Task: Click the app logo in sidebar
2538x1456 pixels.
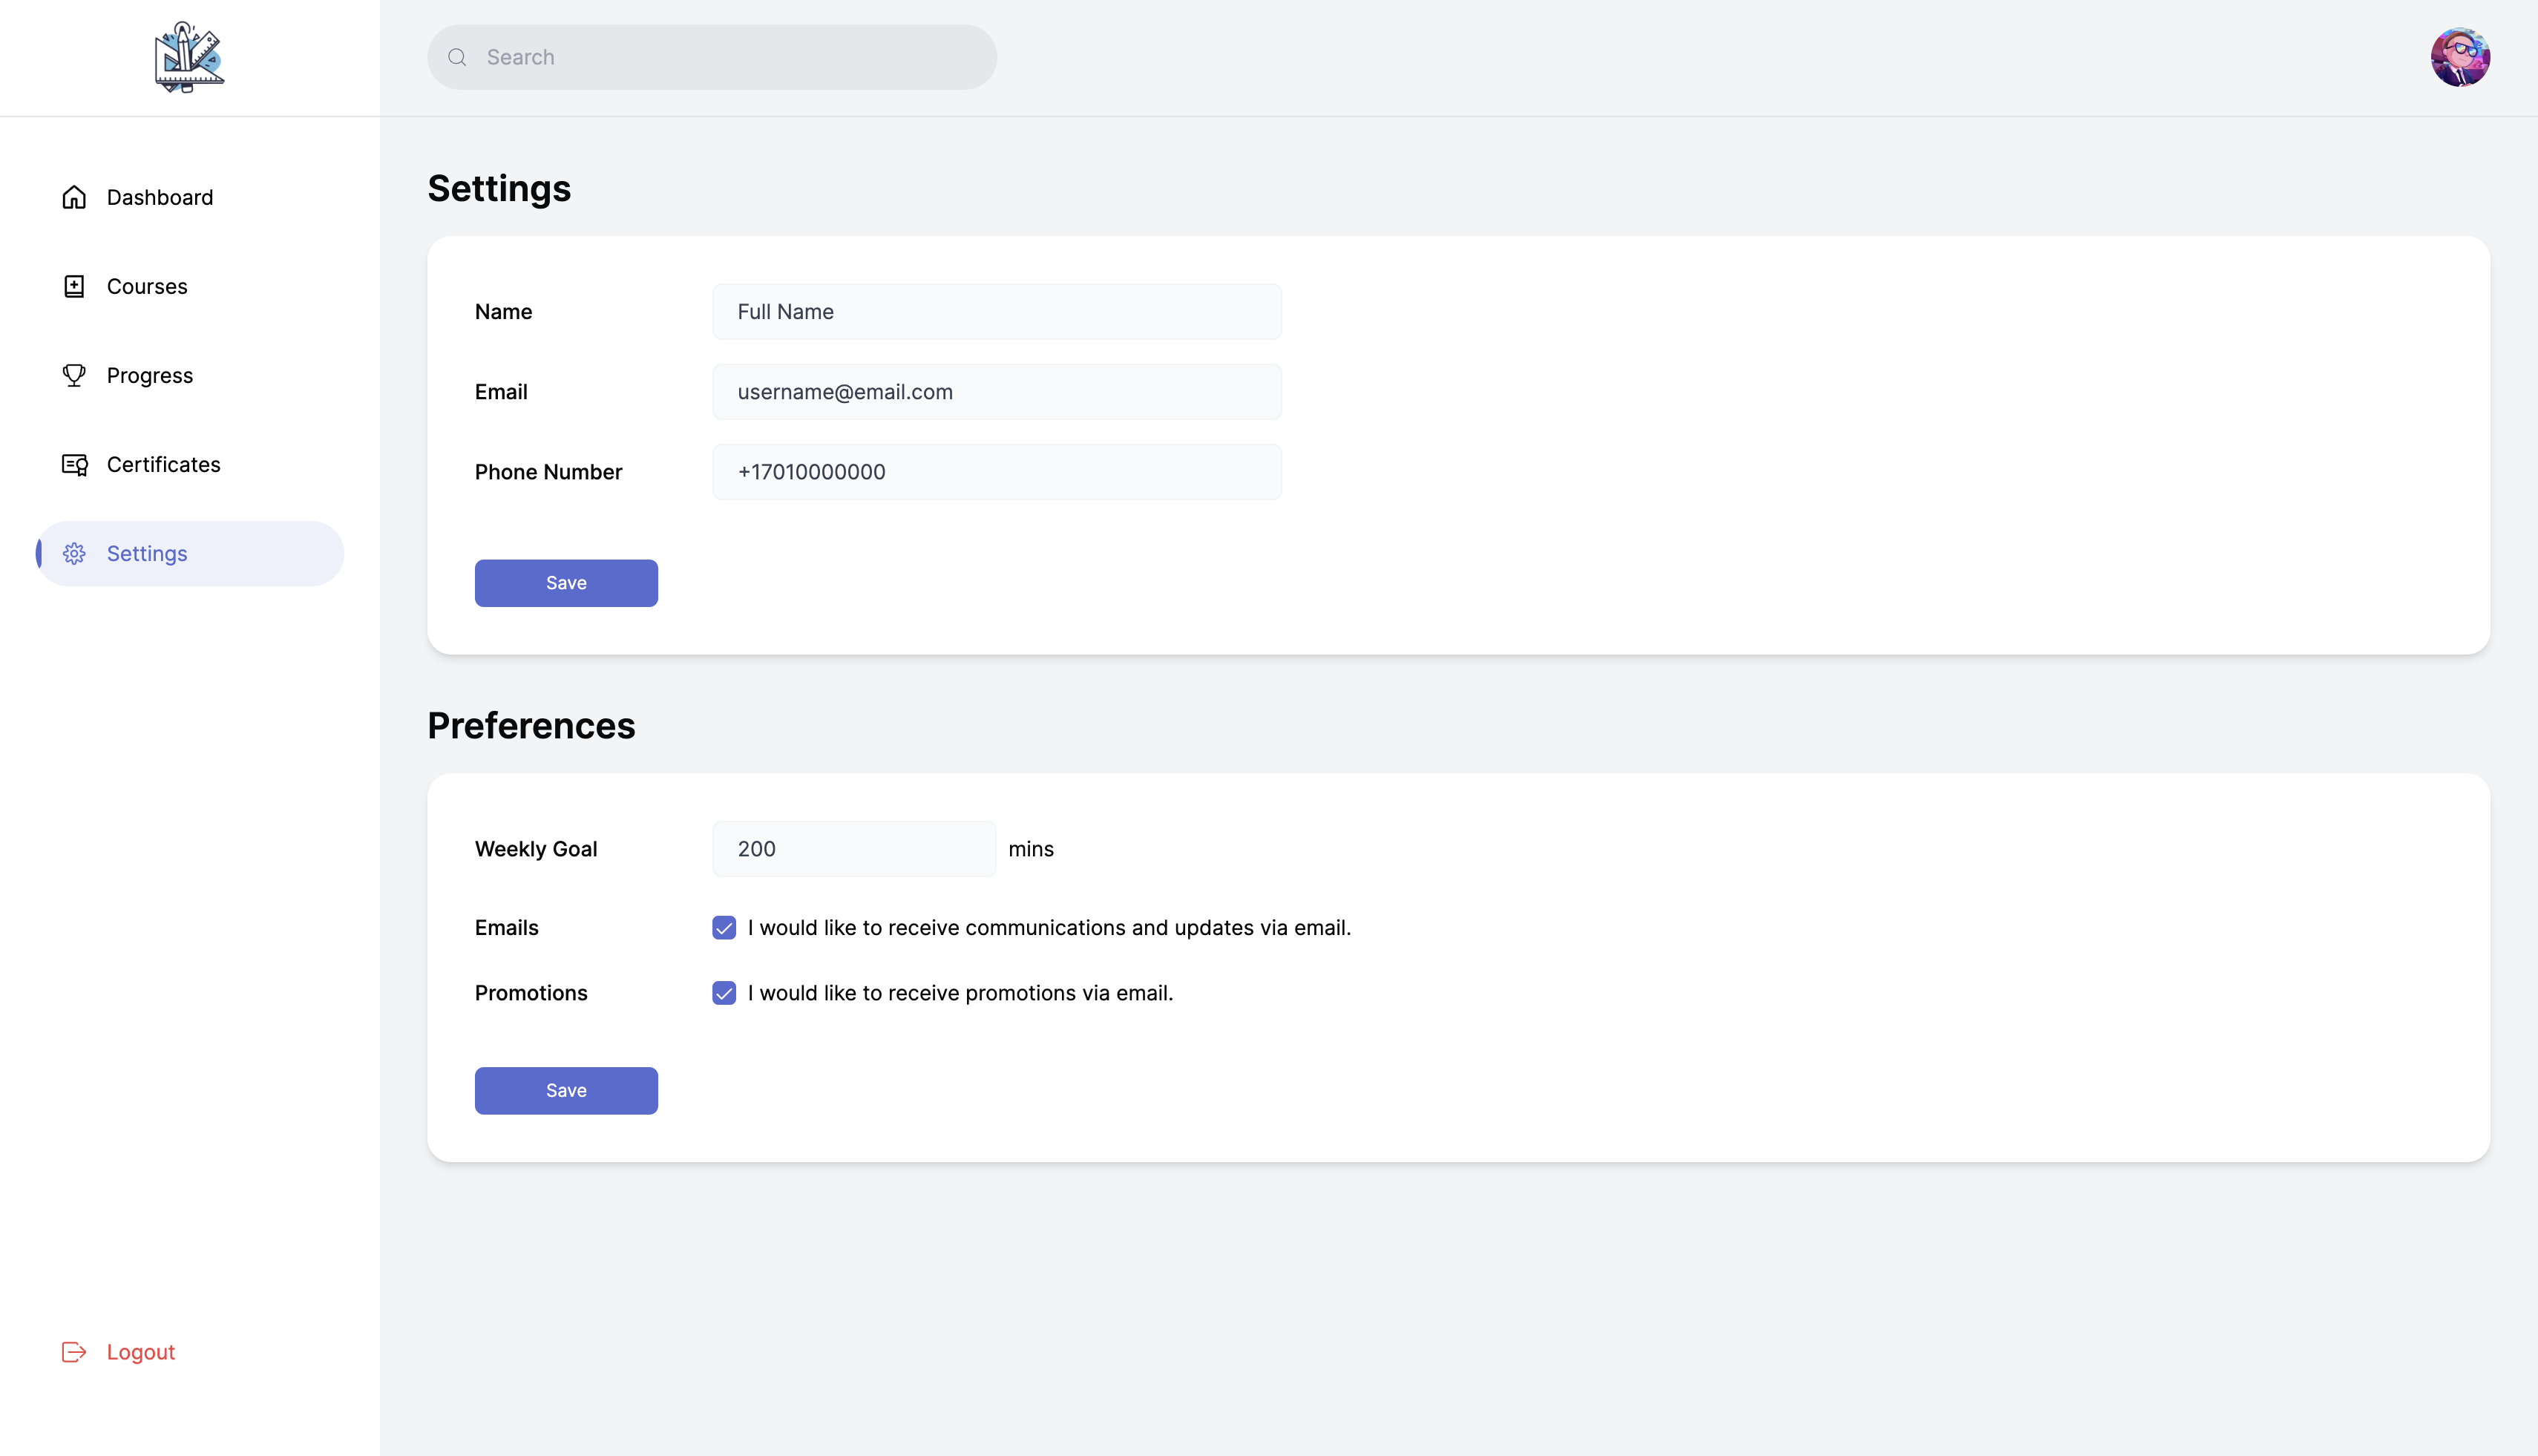Action: pos(189,57)
